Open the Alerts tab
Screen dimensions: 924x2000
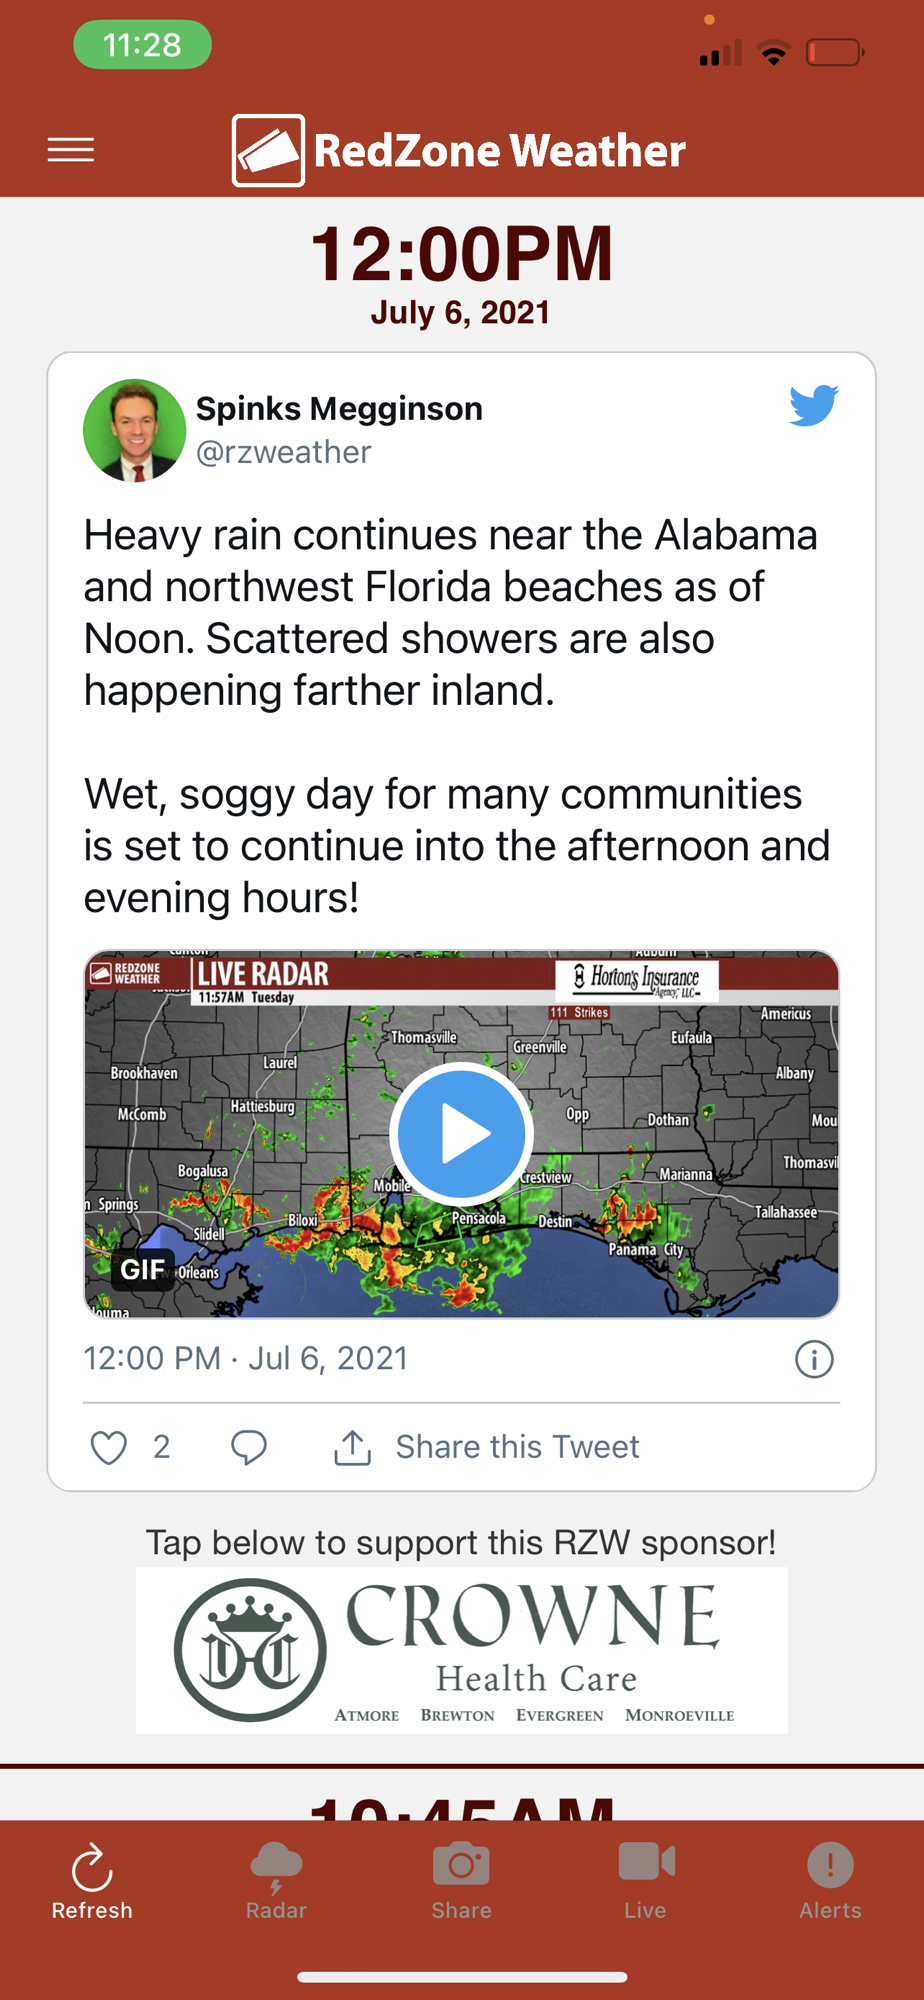click(830, 1881)
